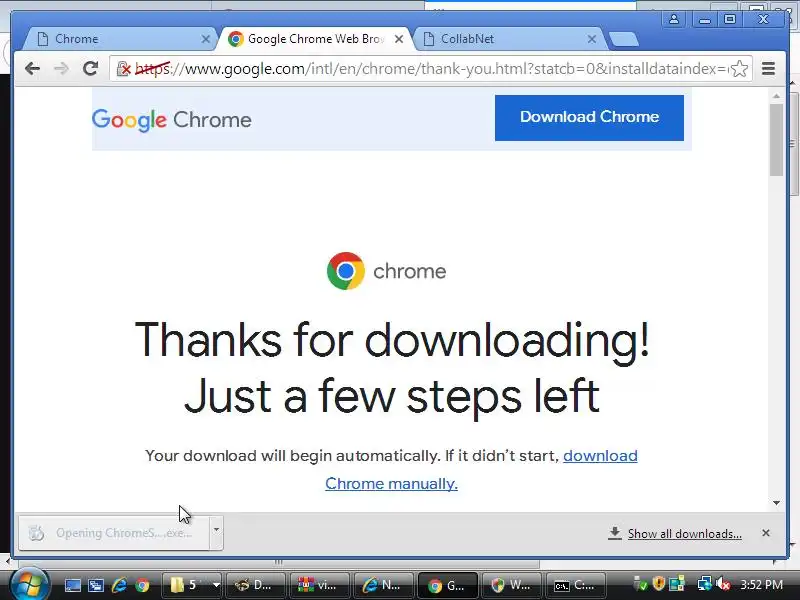Close the CollabNet tab
800x600 pixels.
591,39
